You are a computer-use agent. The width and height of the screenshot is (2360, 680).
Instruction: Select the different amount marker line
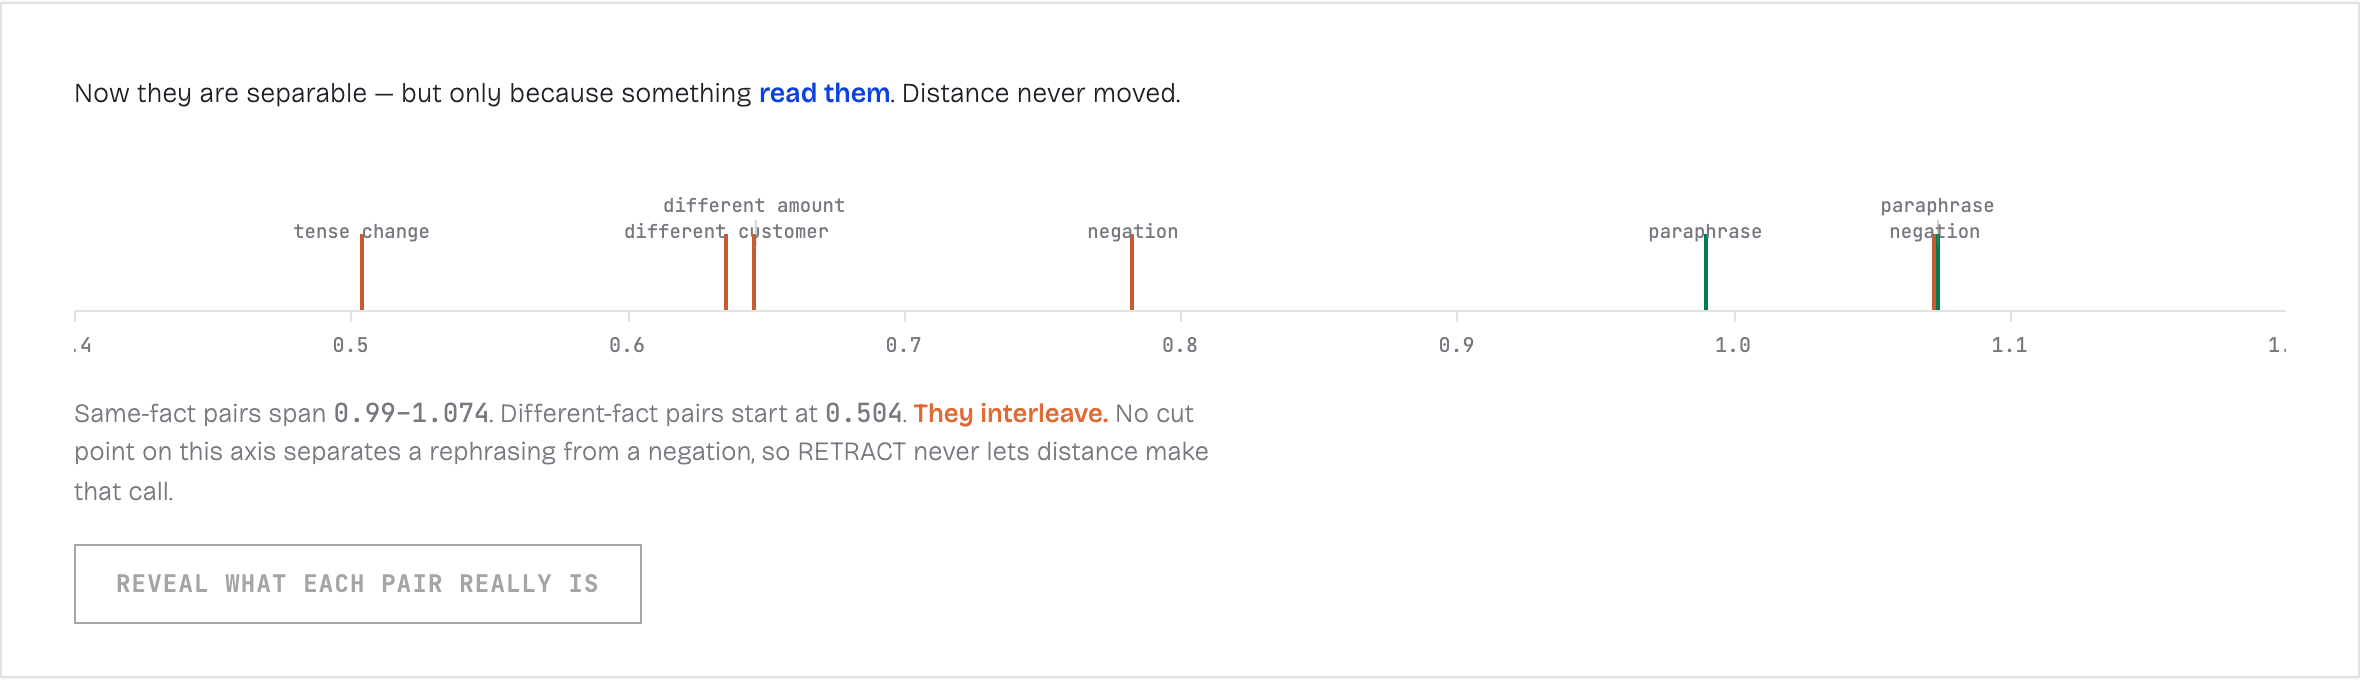(x=754, y=272)
